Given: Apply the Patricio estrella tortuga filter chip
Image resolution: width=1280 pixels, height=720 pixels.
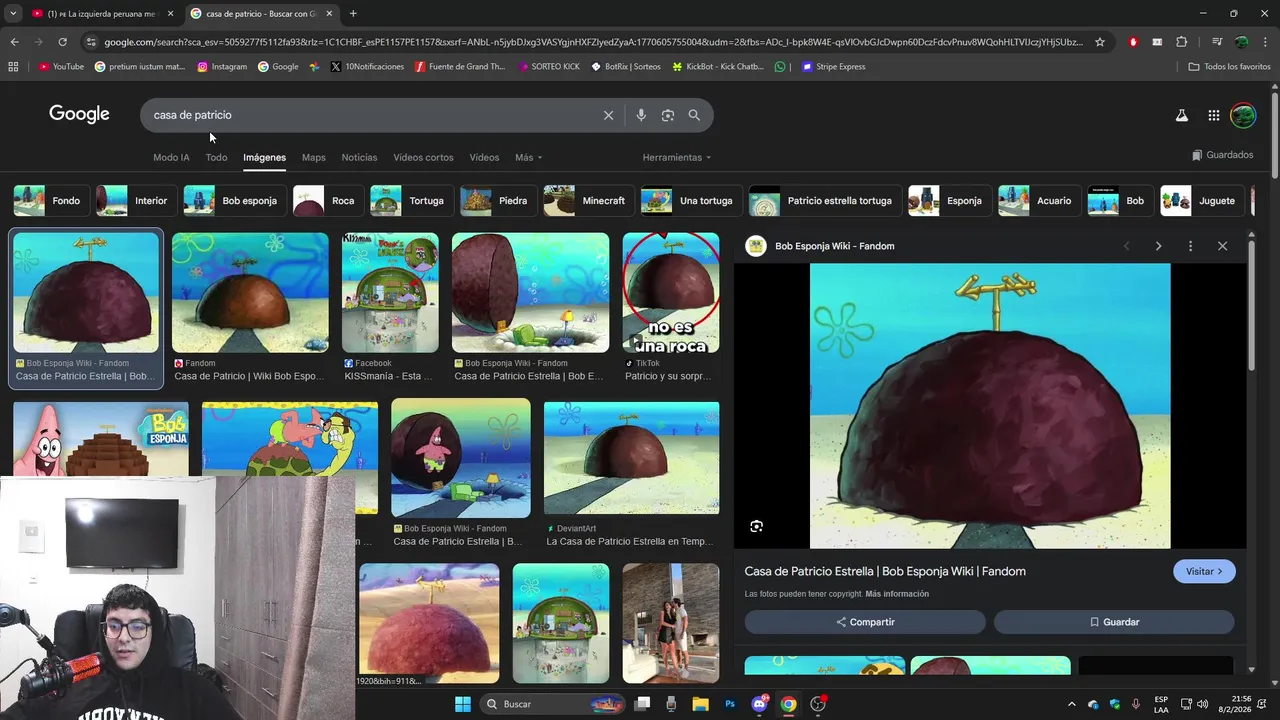Looking at the screenshot, I should point(824,201).
